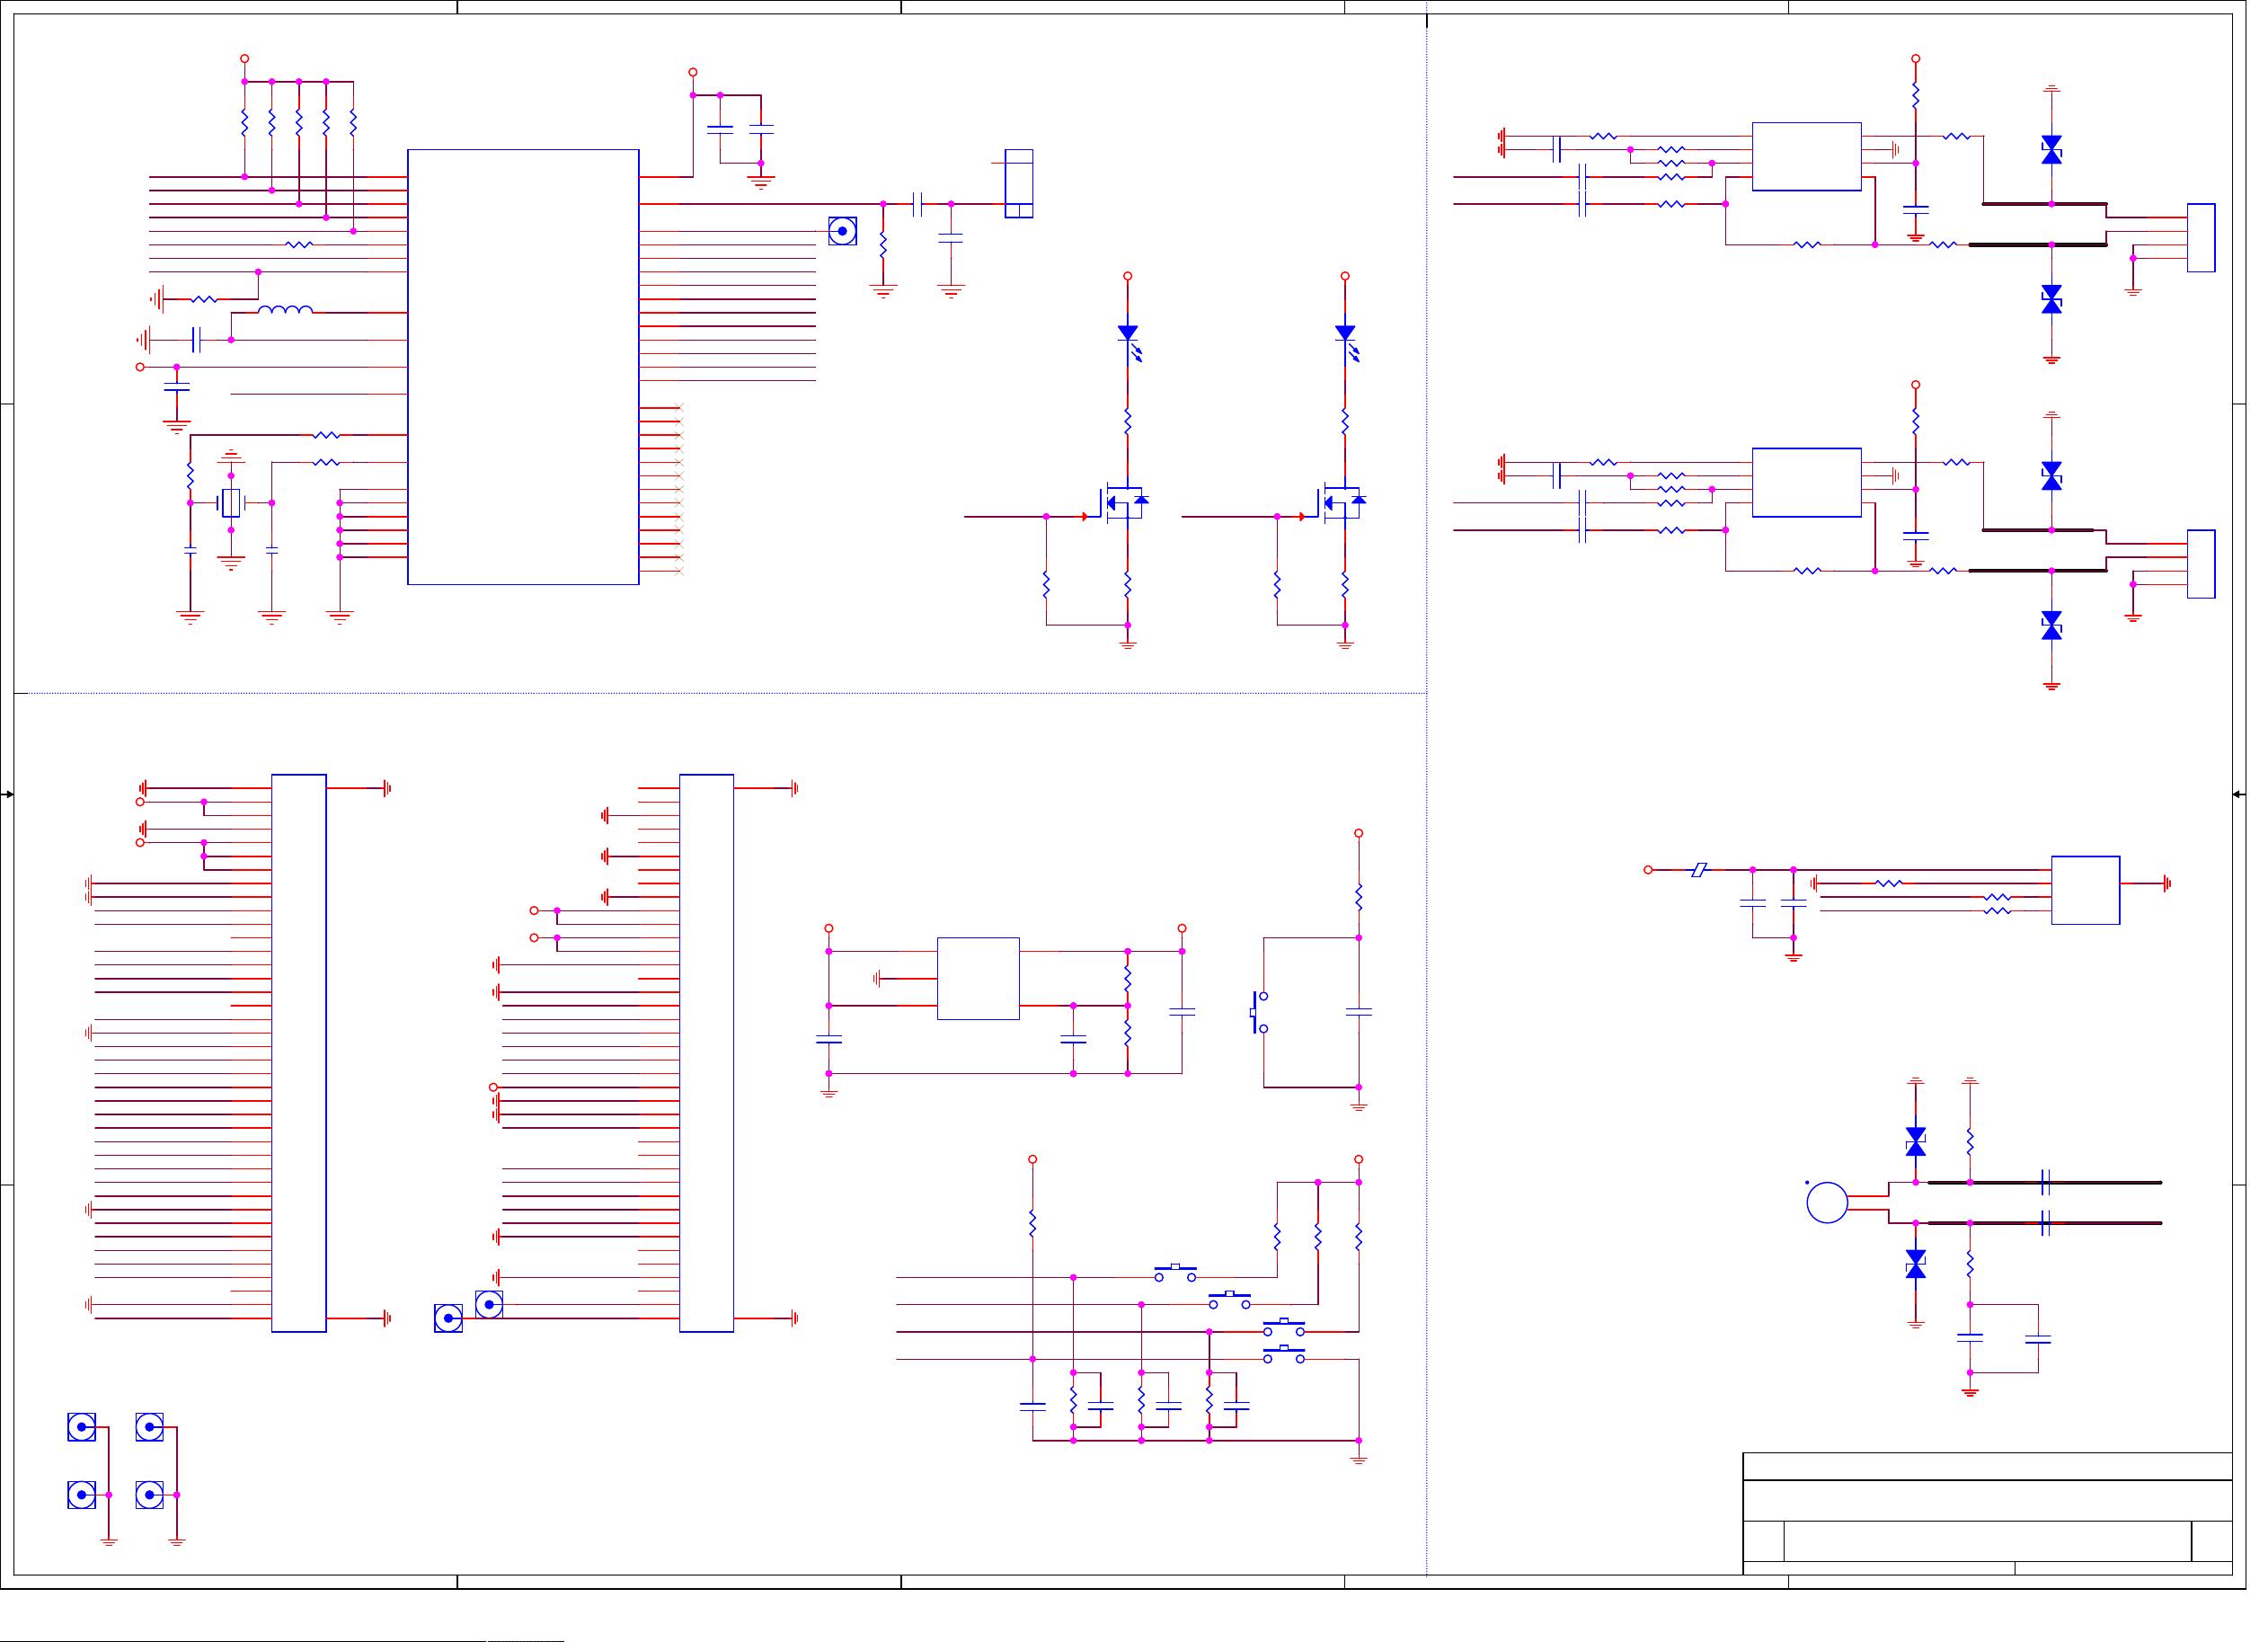Click test point beside main IC
Screen dimensions: 2268x1642
click(x=842, y=231)
